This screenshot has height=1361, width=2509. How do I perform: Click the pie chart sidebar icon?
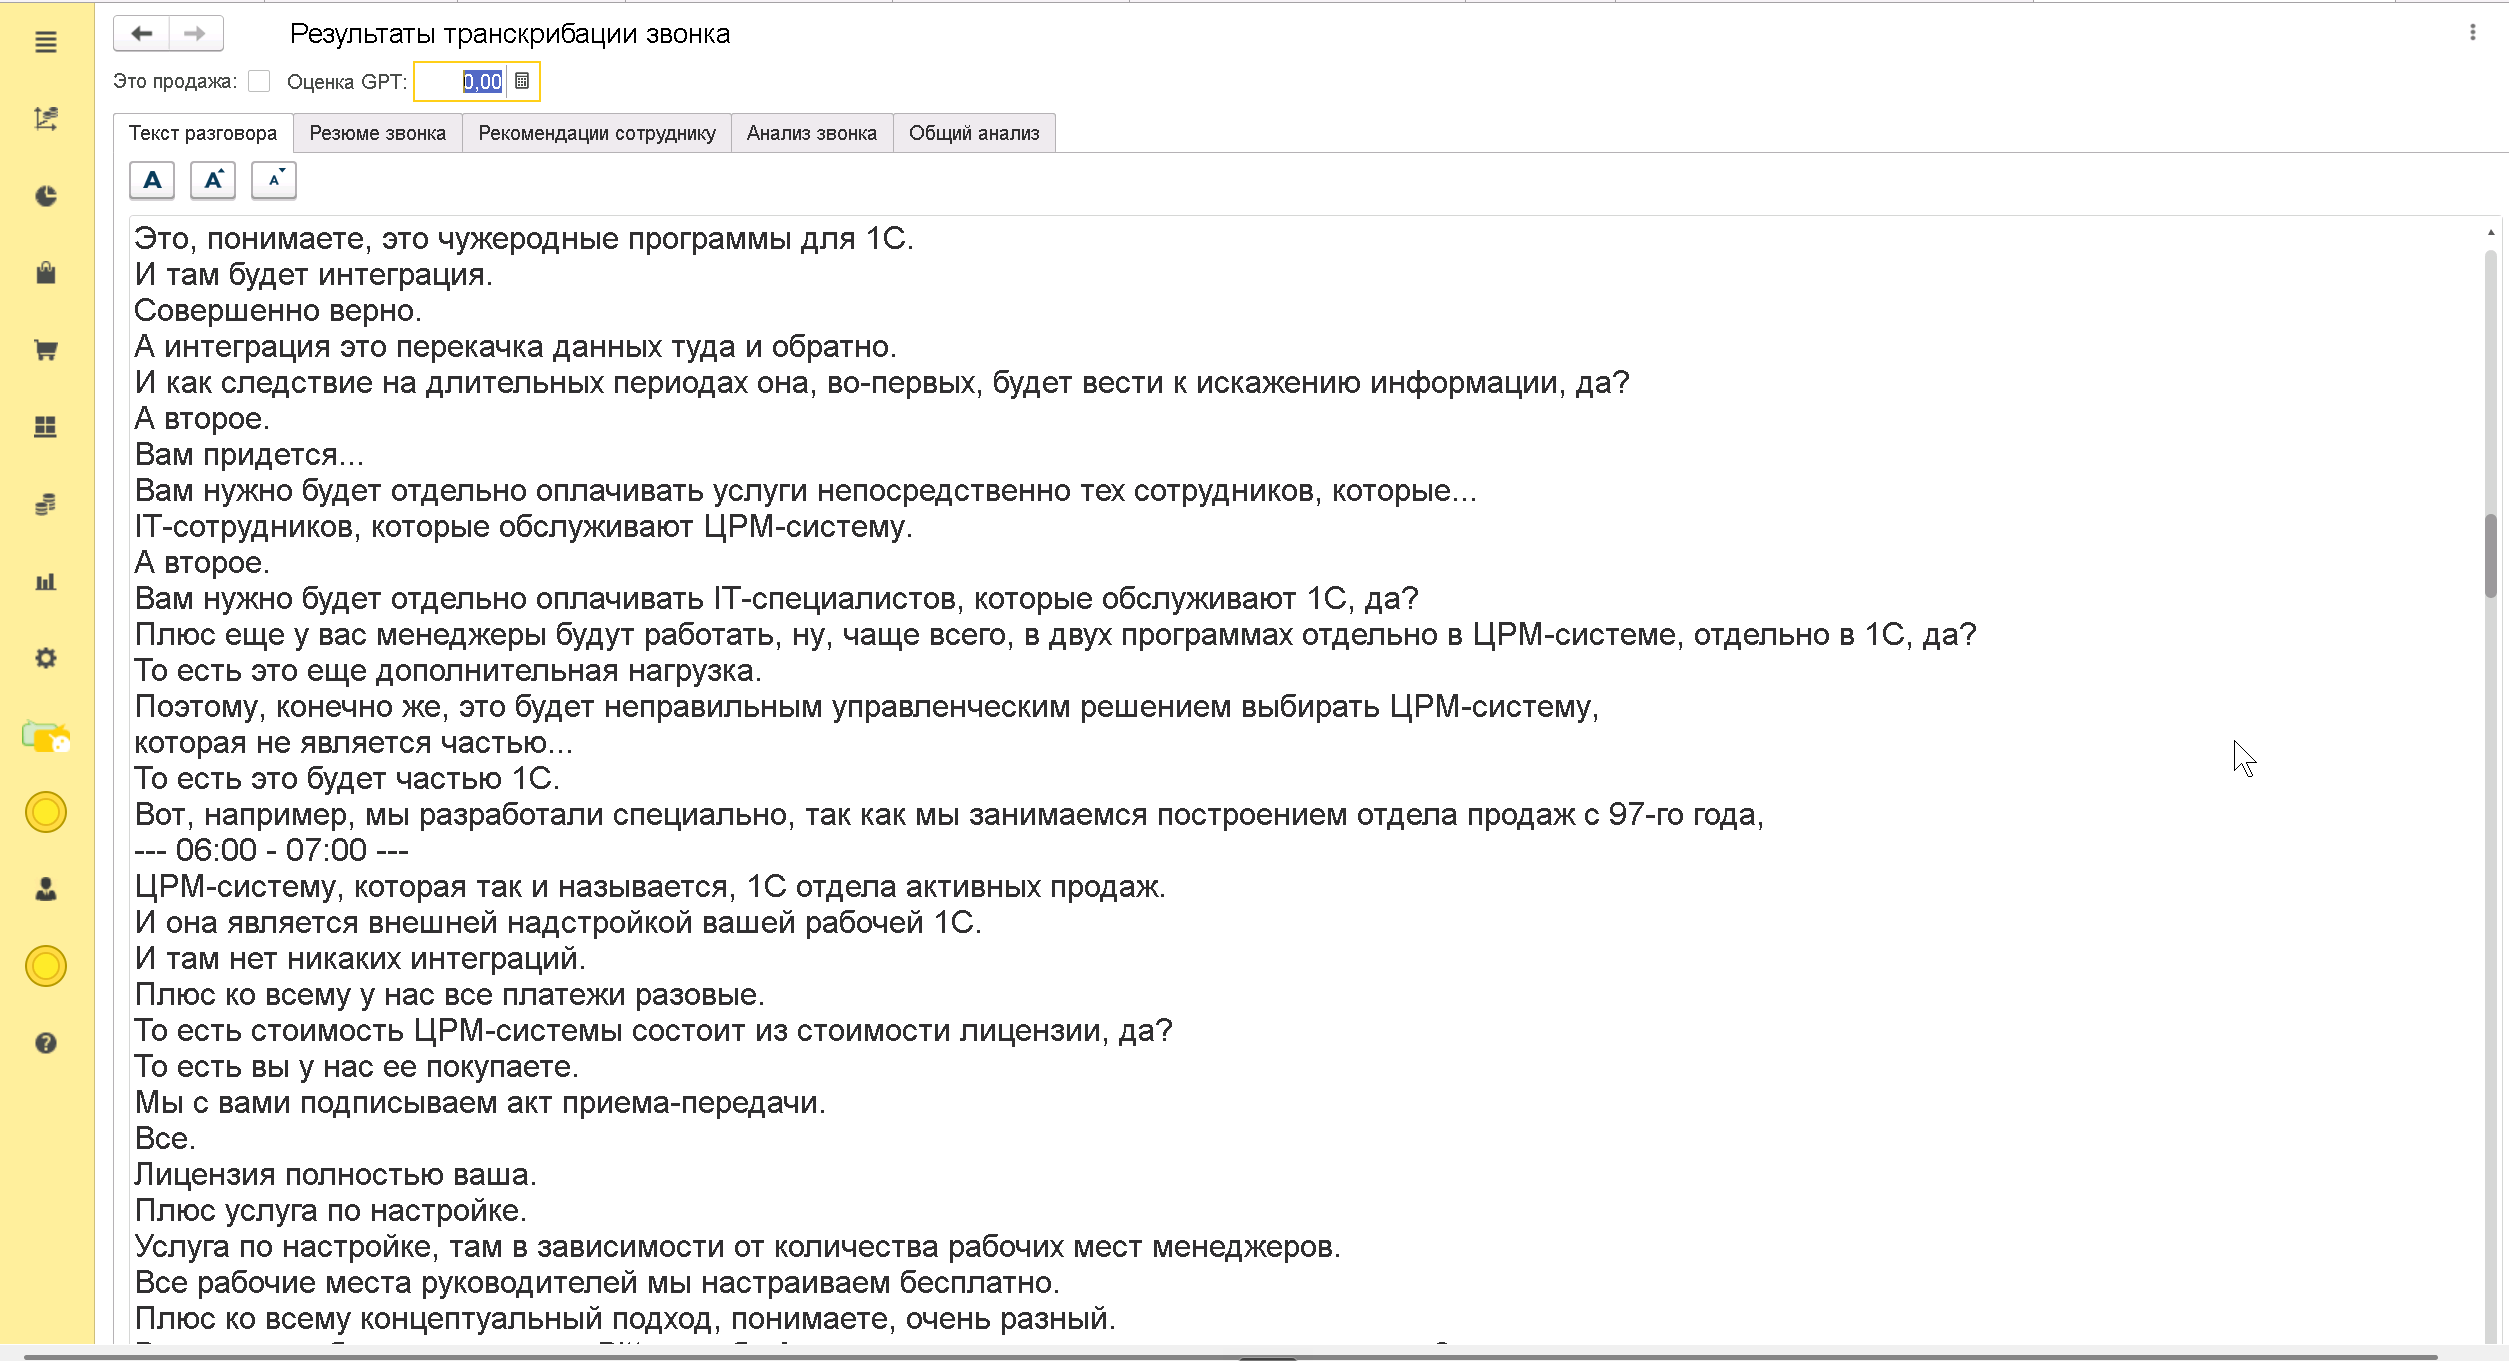46,196
